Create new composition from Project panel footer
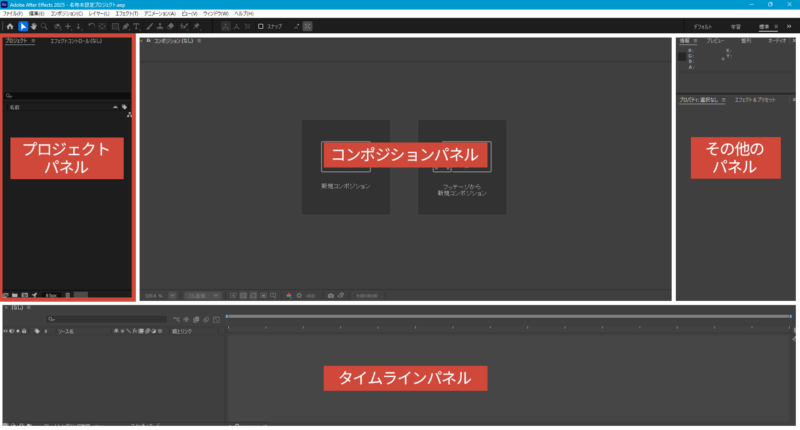The image size is (800, 430). 24,295
